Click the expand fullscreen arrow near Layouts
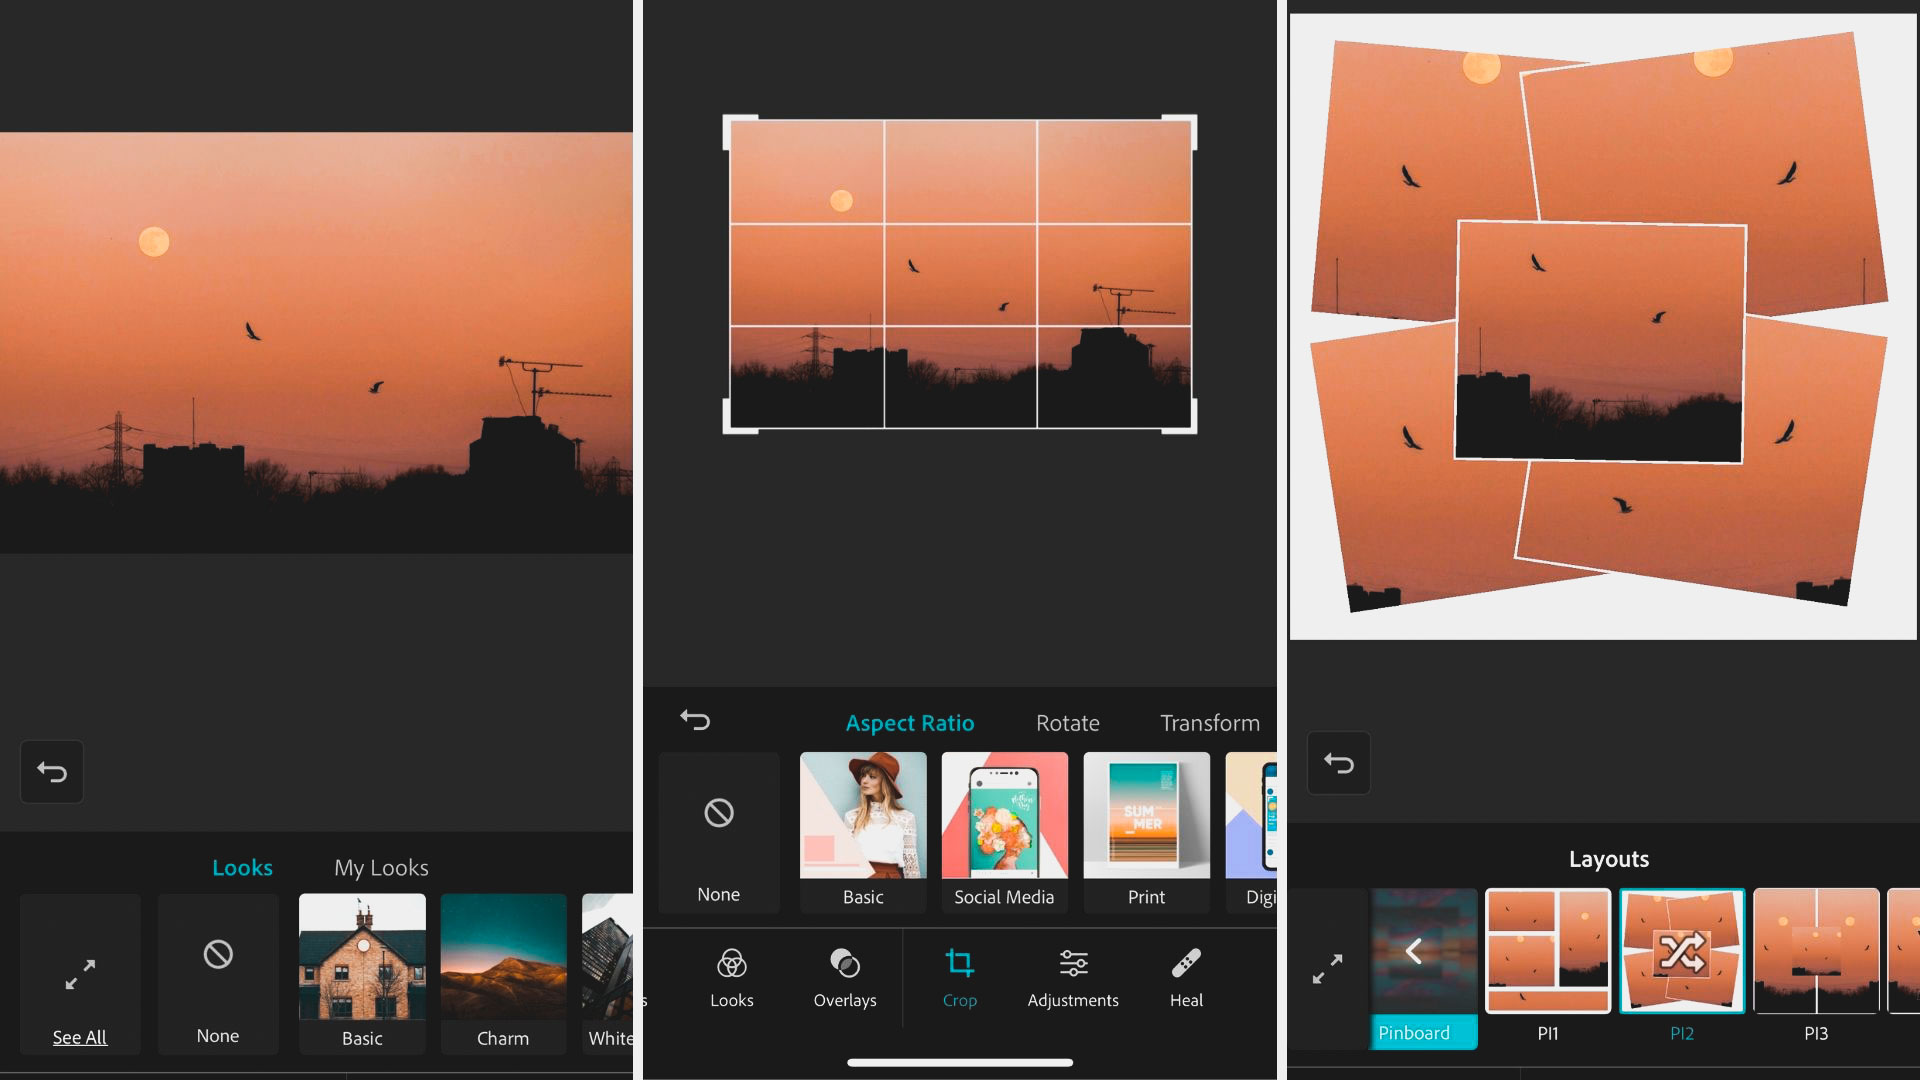 tap(1329, 965)
